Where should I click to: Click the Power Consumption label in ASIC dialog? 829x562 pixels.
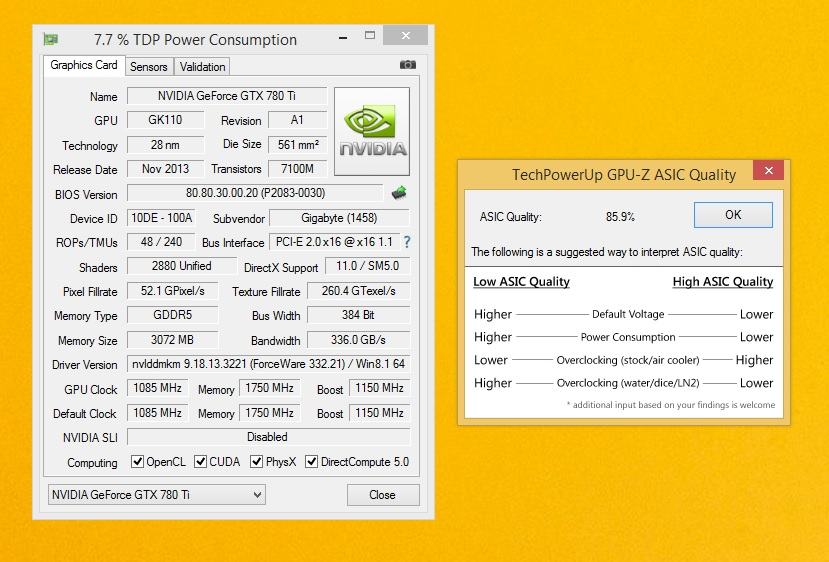[x=628, y=337]
